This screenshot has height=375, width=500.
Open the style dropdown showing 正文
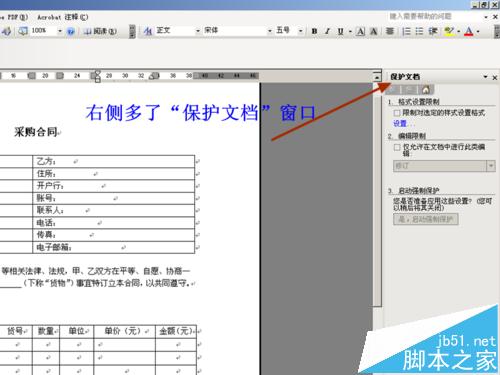(198, 31)
